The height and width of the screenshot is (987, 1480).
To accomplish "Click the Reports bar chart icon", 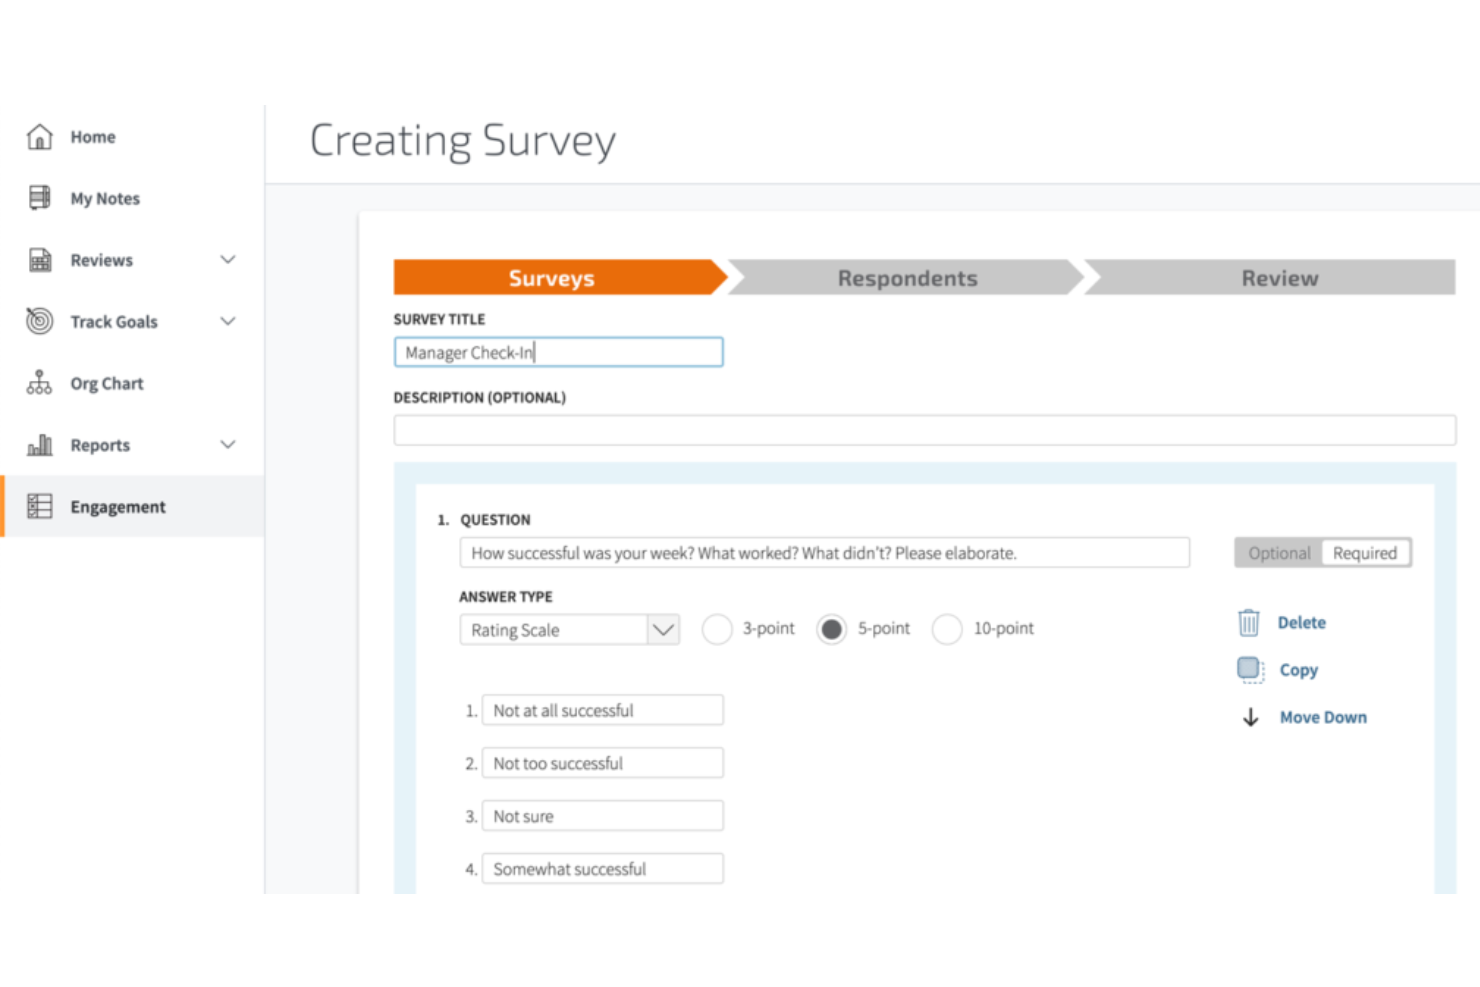I will pyautogui.click(x=39, y=445).
